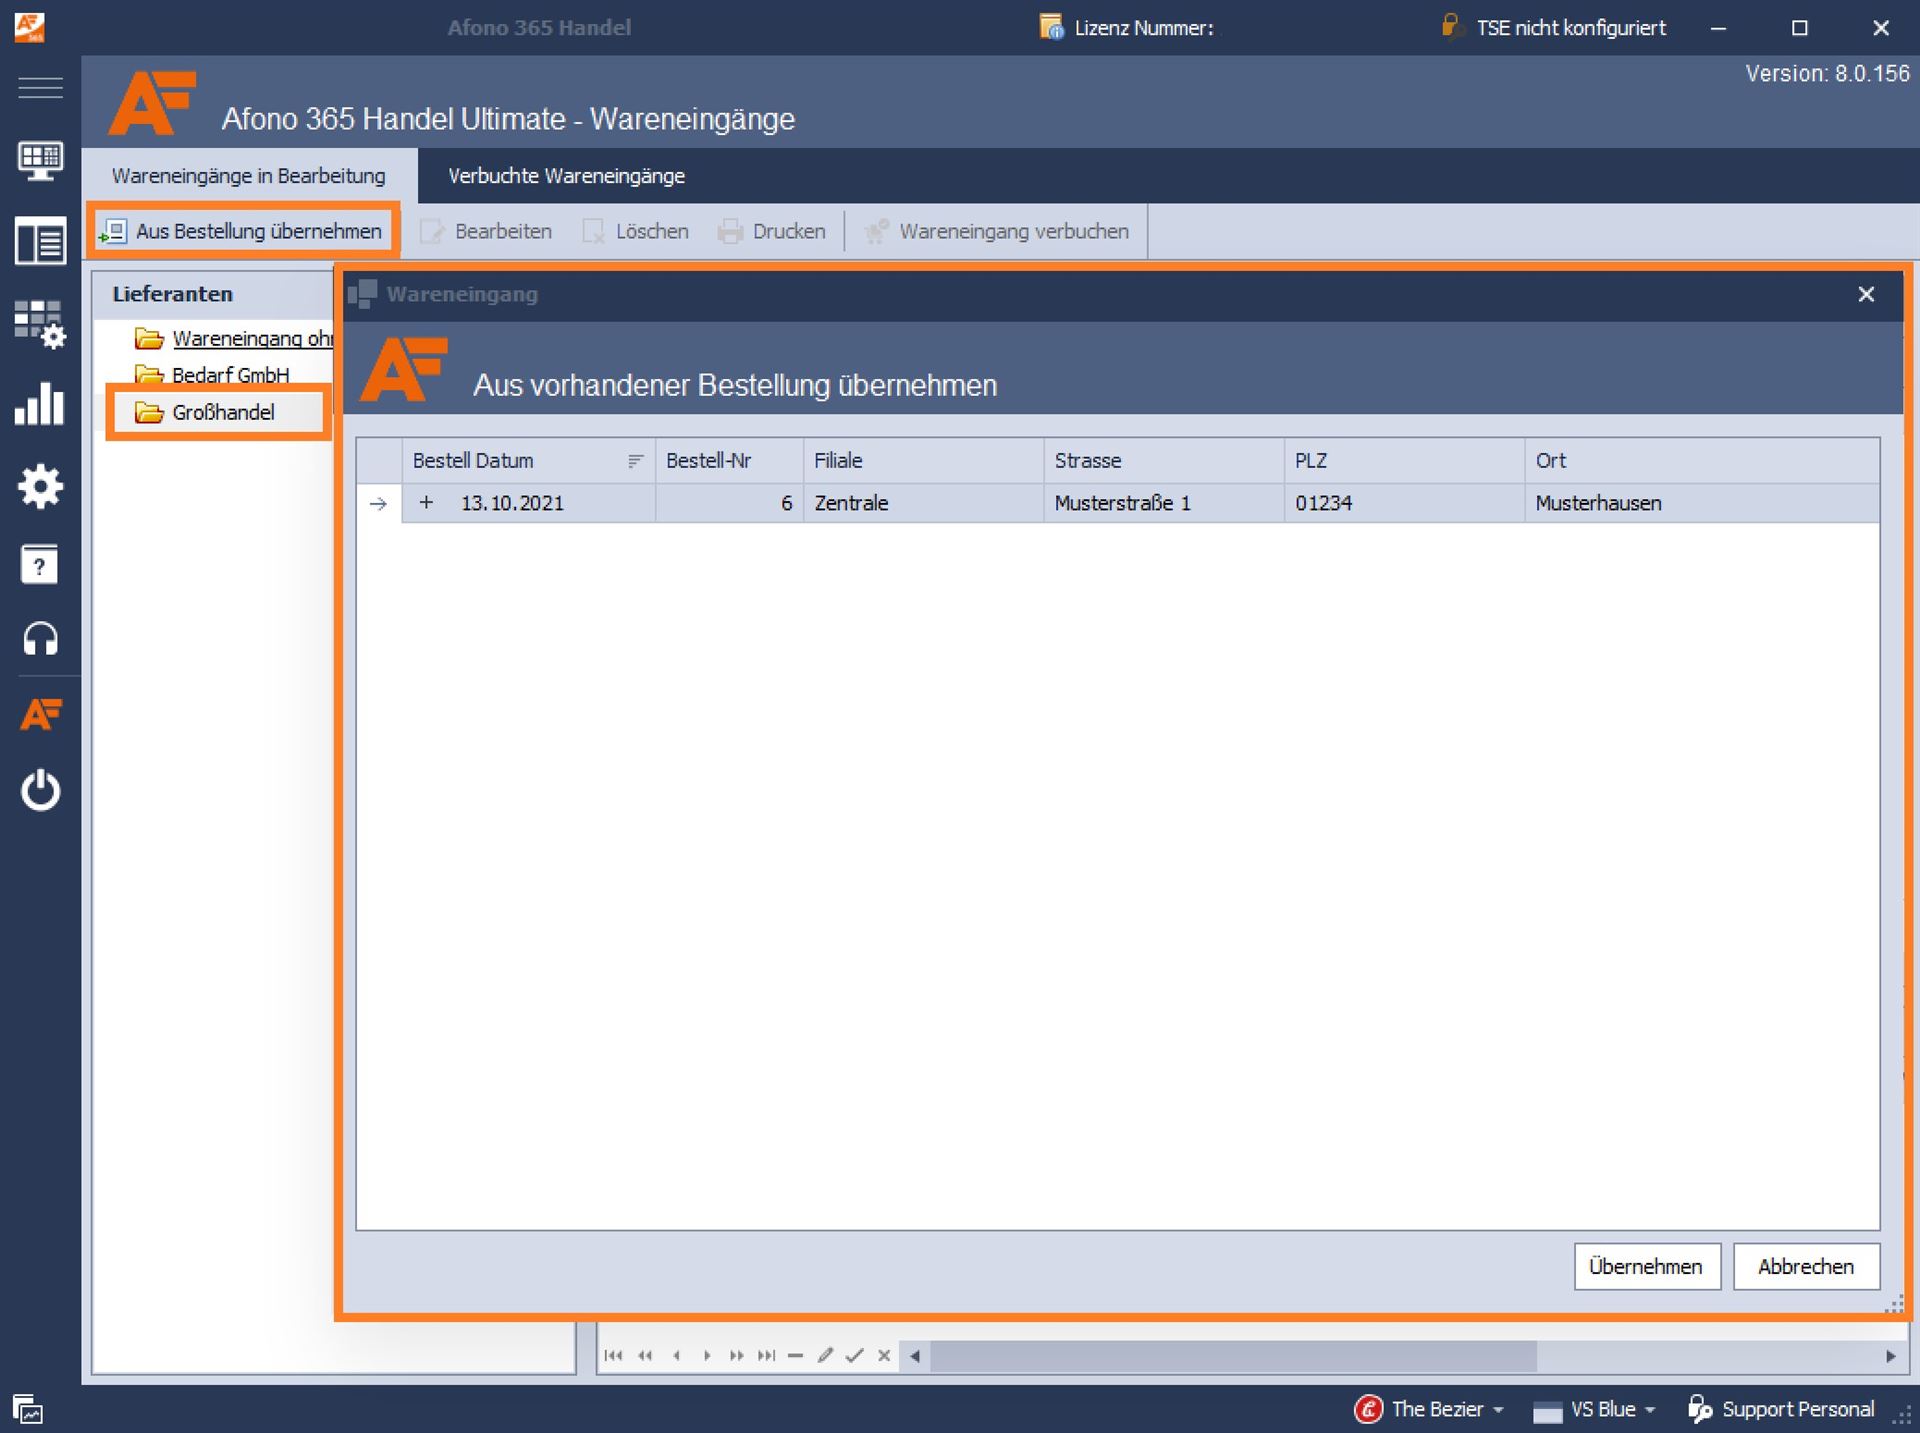The width and height of the screenshot is (1920, 1433).
Task: Click the checkmark end-edit navigator button
Action: point(854,1356)
